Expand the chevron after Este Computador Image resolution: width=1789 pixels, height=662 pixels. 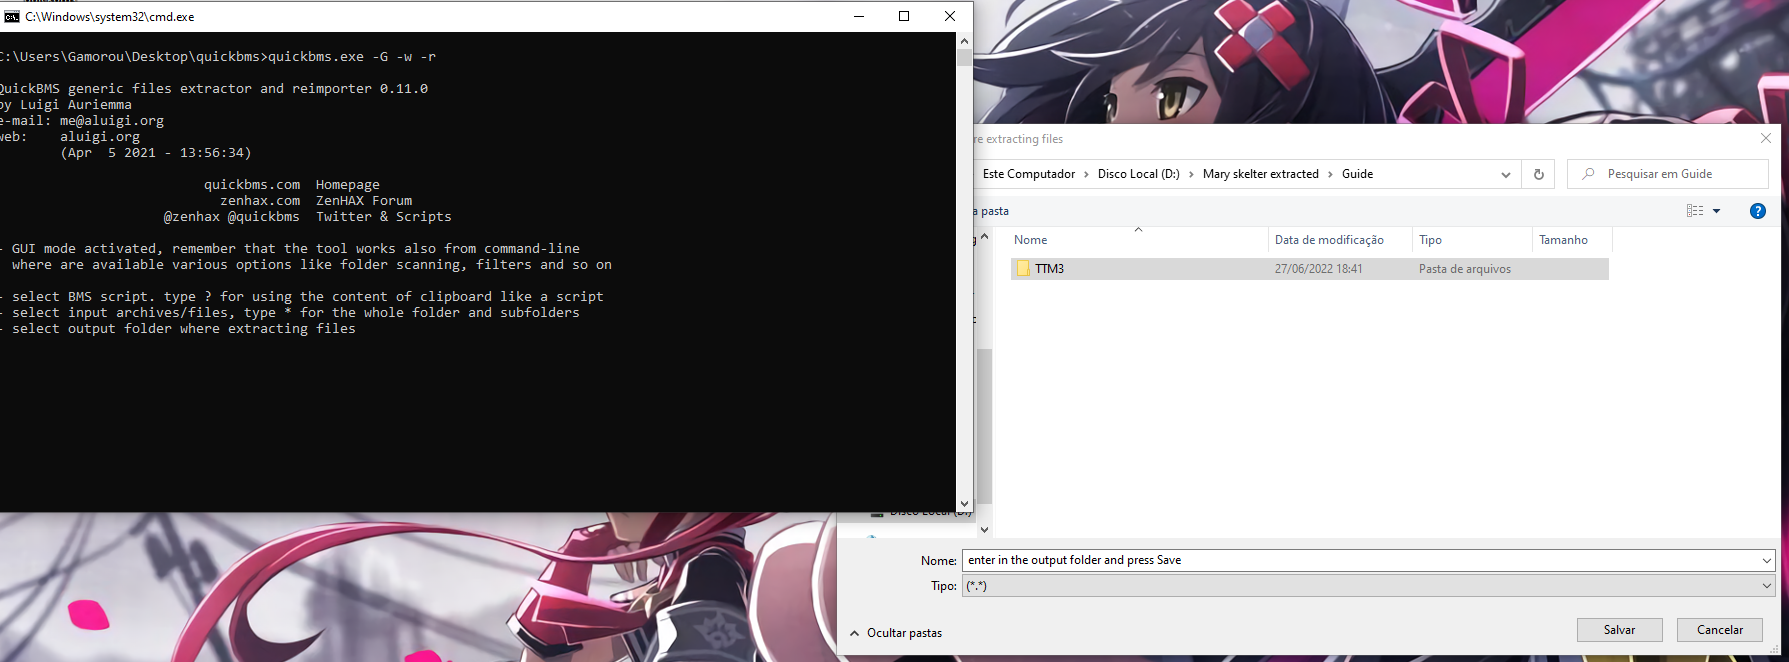point(1086,174)
